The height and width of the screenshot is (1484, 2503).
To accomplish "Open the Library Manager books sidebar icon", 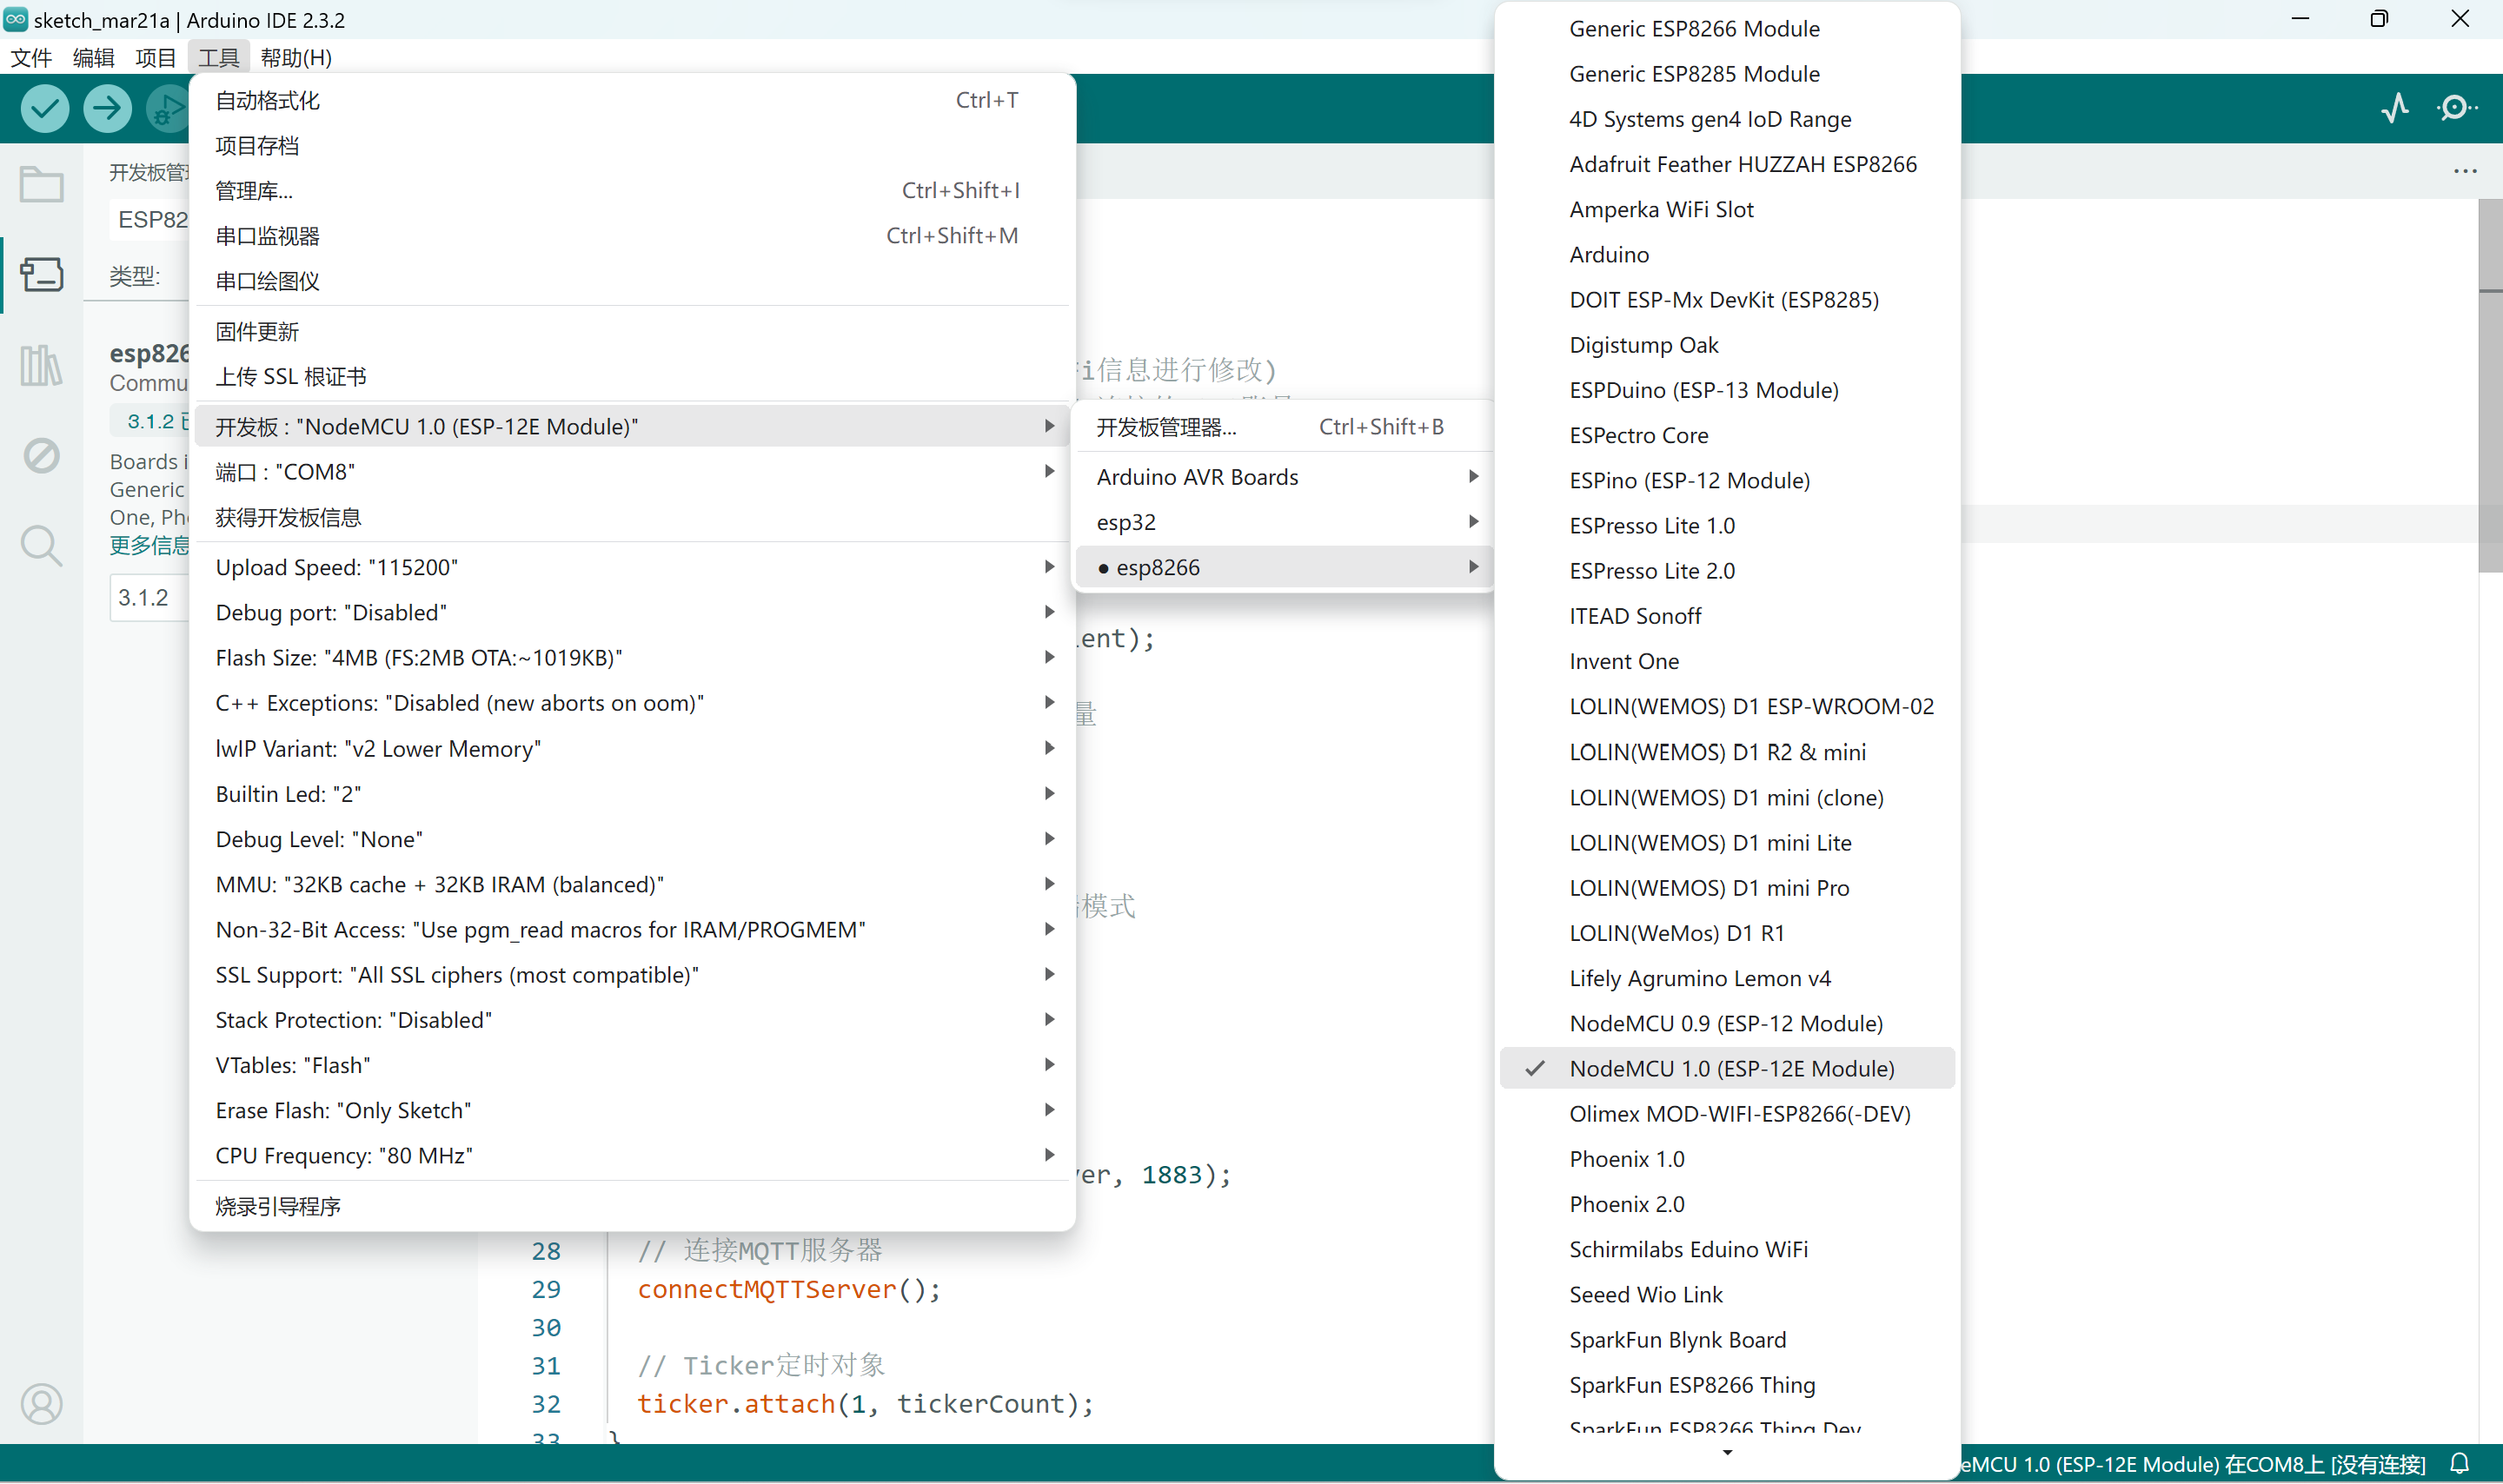I will point(41,365).
